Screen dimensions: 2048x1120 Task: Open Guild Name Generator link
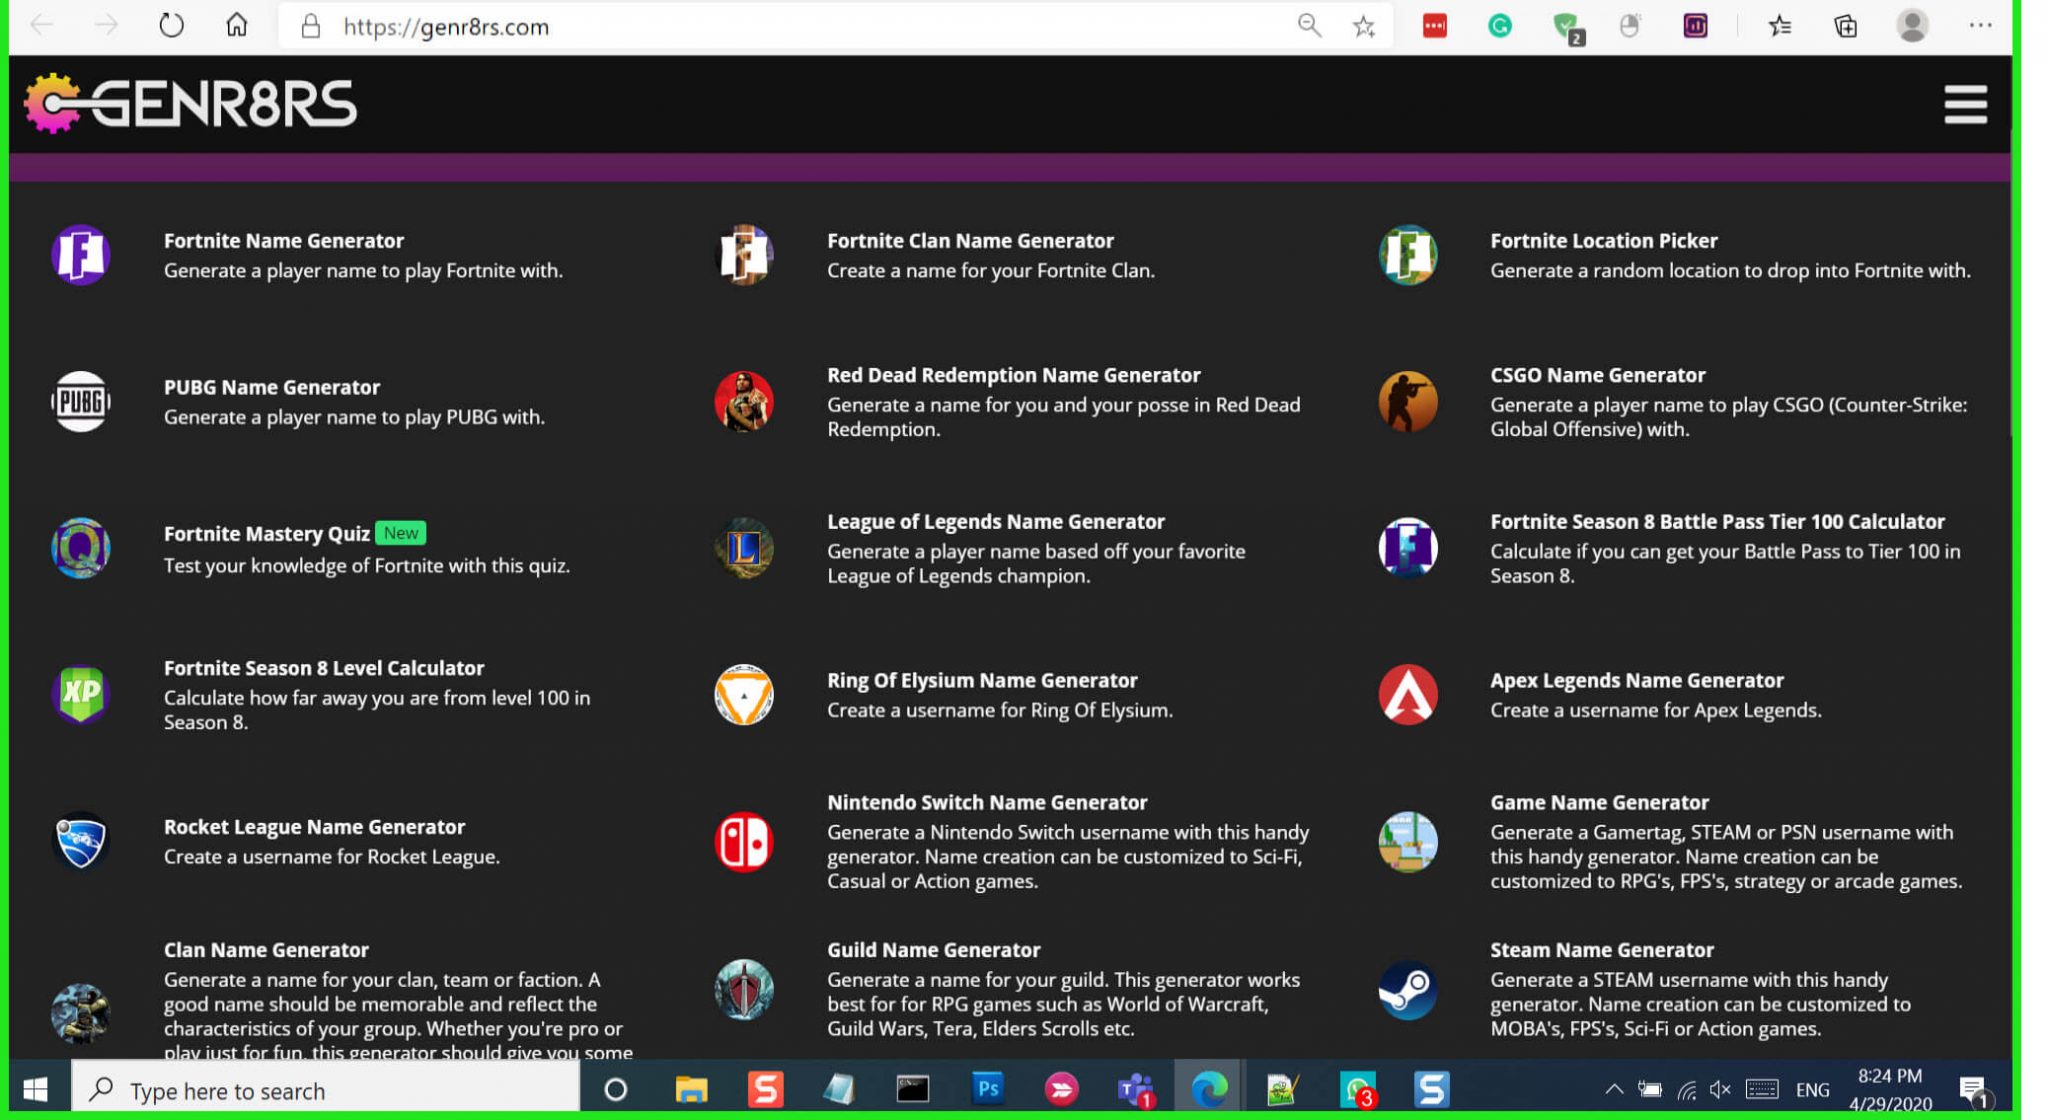click(933, 950)
